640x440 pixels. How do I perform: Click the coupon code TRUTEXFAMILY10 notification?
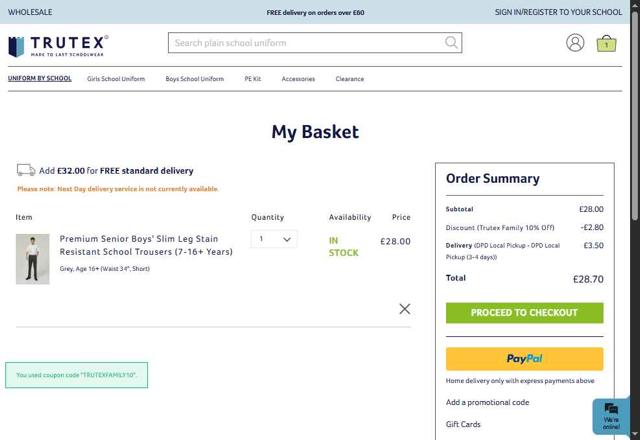(77, 375)
